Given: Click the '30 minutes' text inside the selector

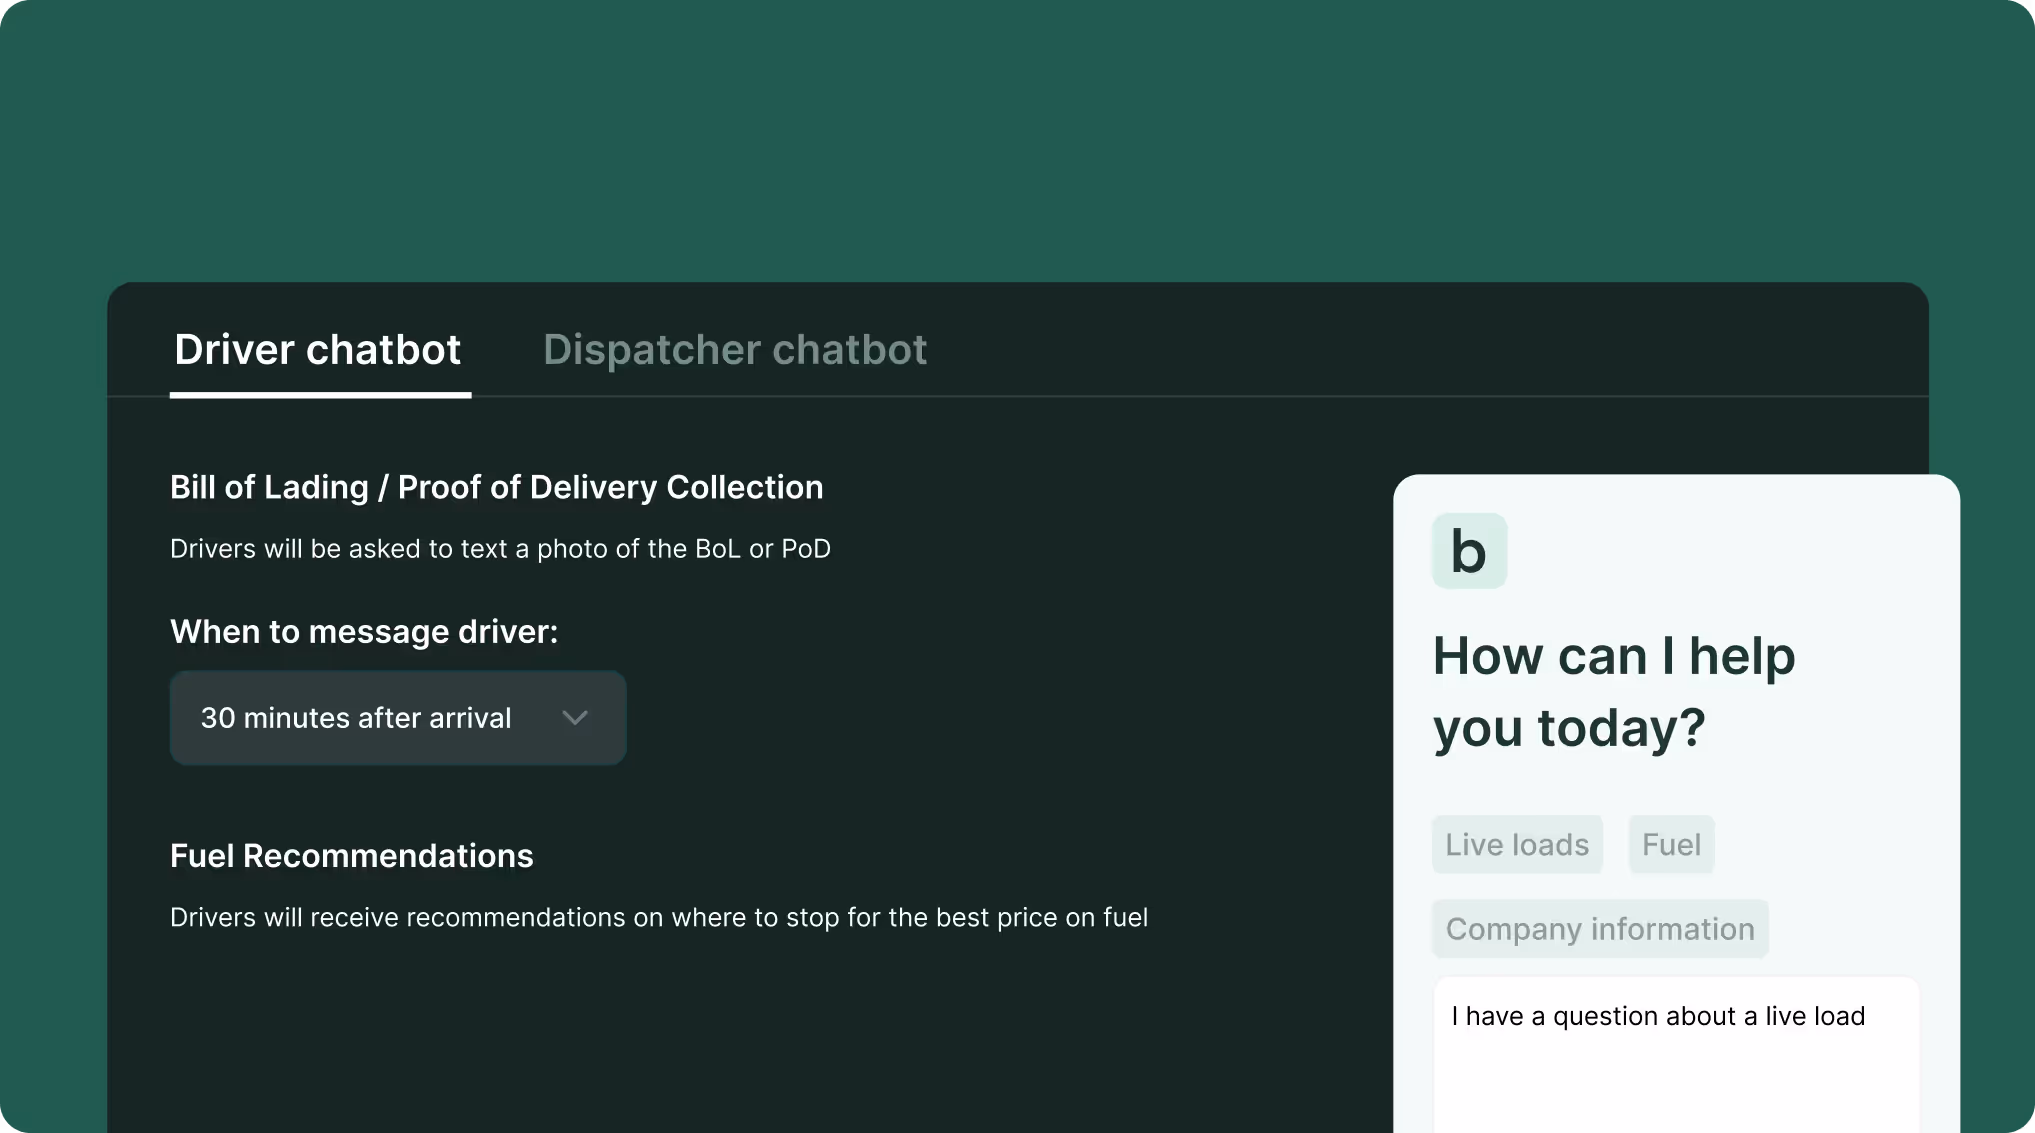Looking at the screenshot, I should coord(274,718).
